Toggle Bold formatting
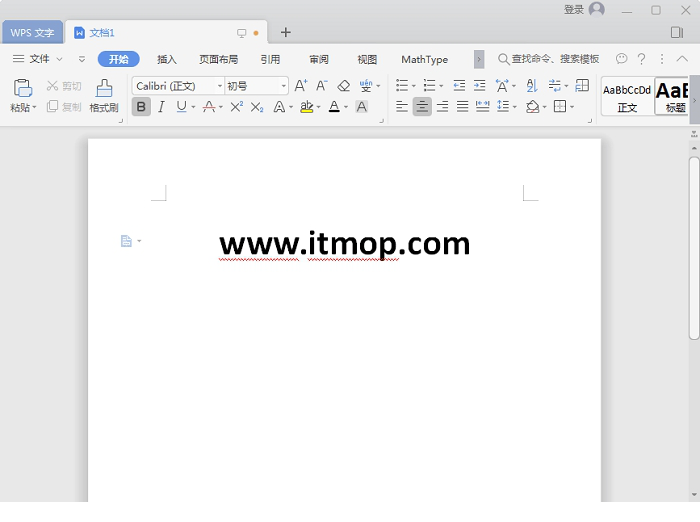 (141, 107)
